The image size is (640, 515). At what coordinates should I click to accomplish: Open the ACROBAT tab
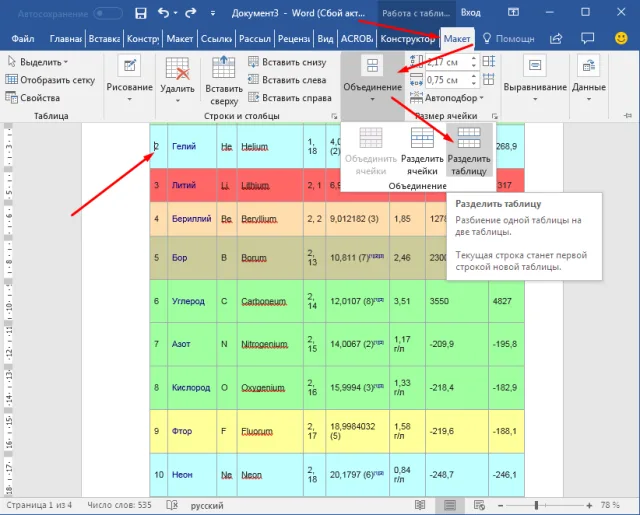(357, 39)
